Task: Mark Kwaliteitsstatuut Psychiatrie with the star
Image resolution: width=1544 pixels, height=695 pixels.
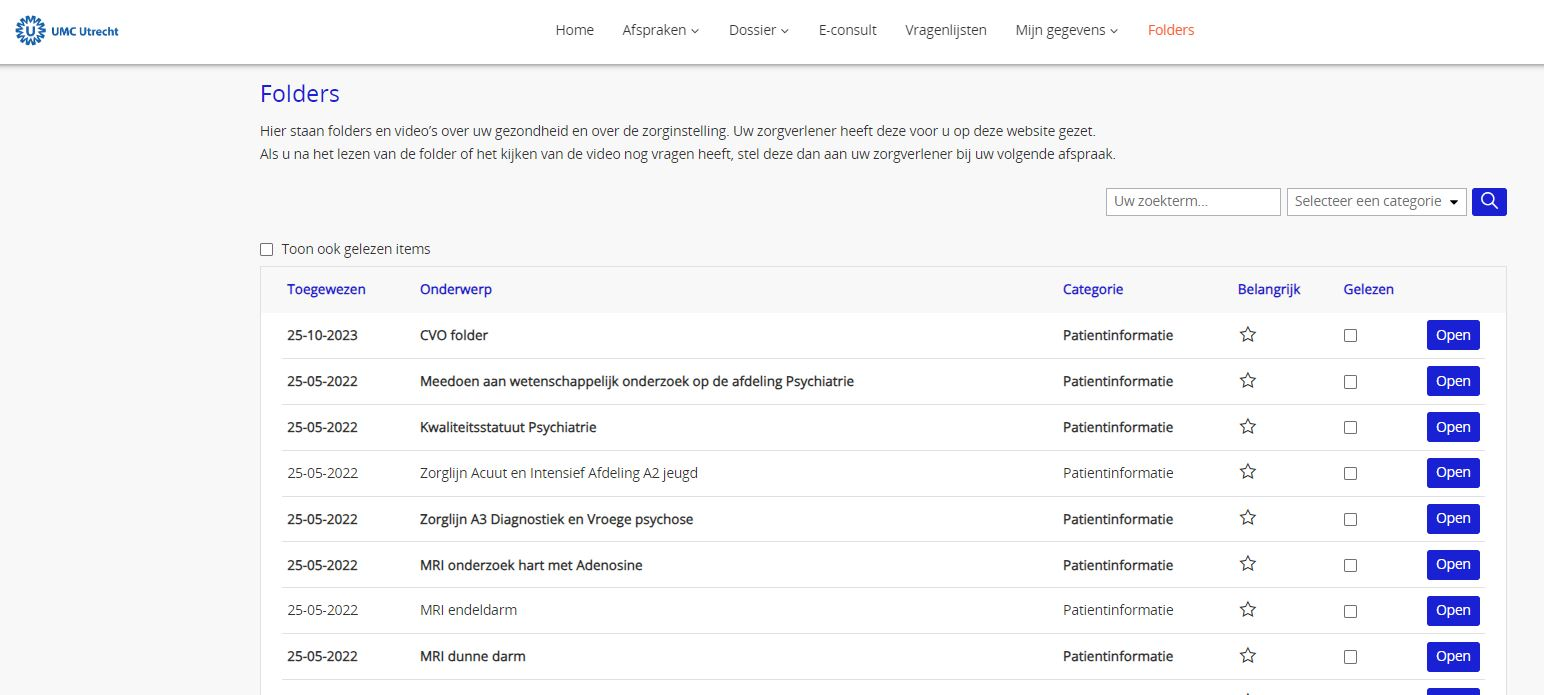Action: click(x=1247, y=427)
